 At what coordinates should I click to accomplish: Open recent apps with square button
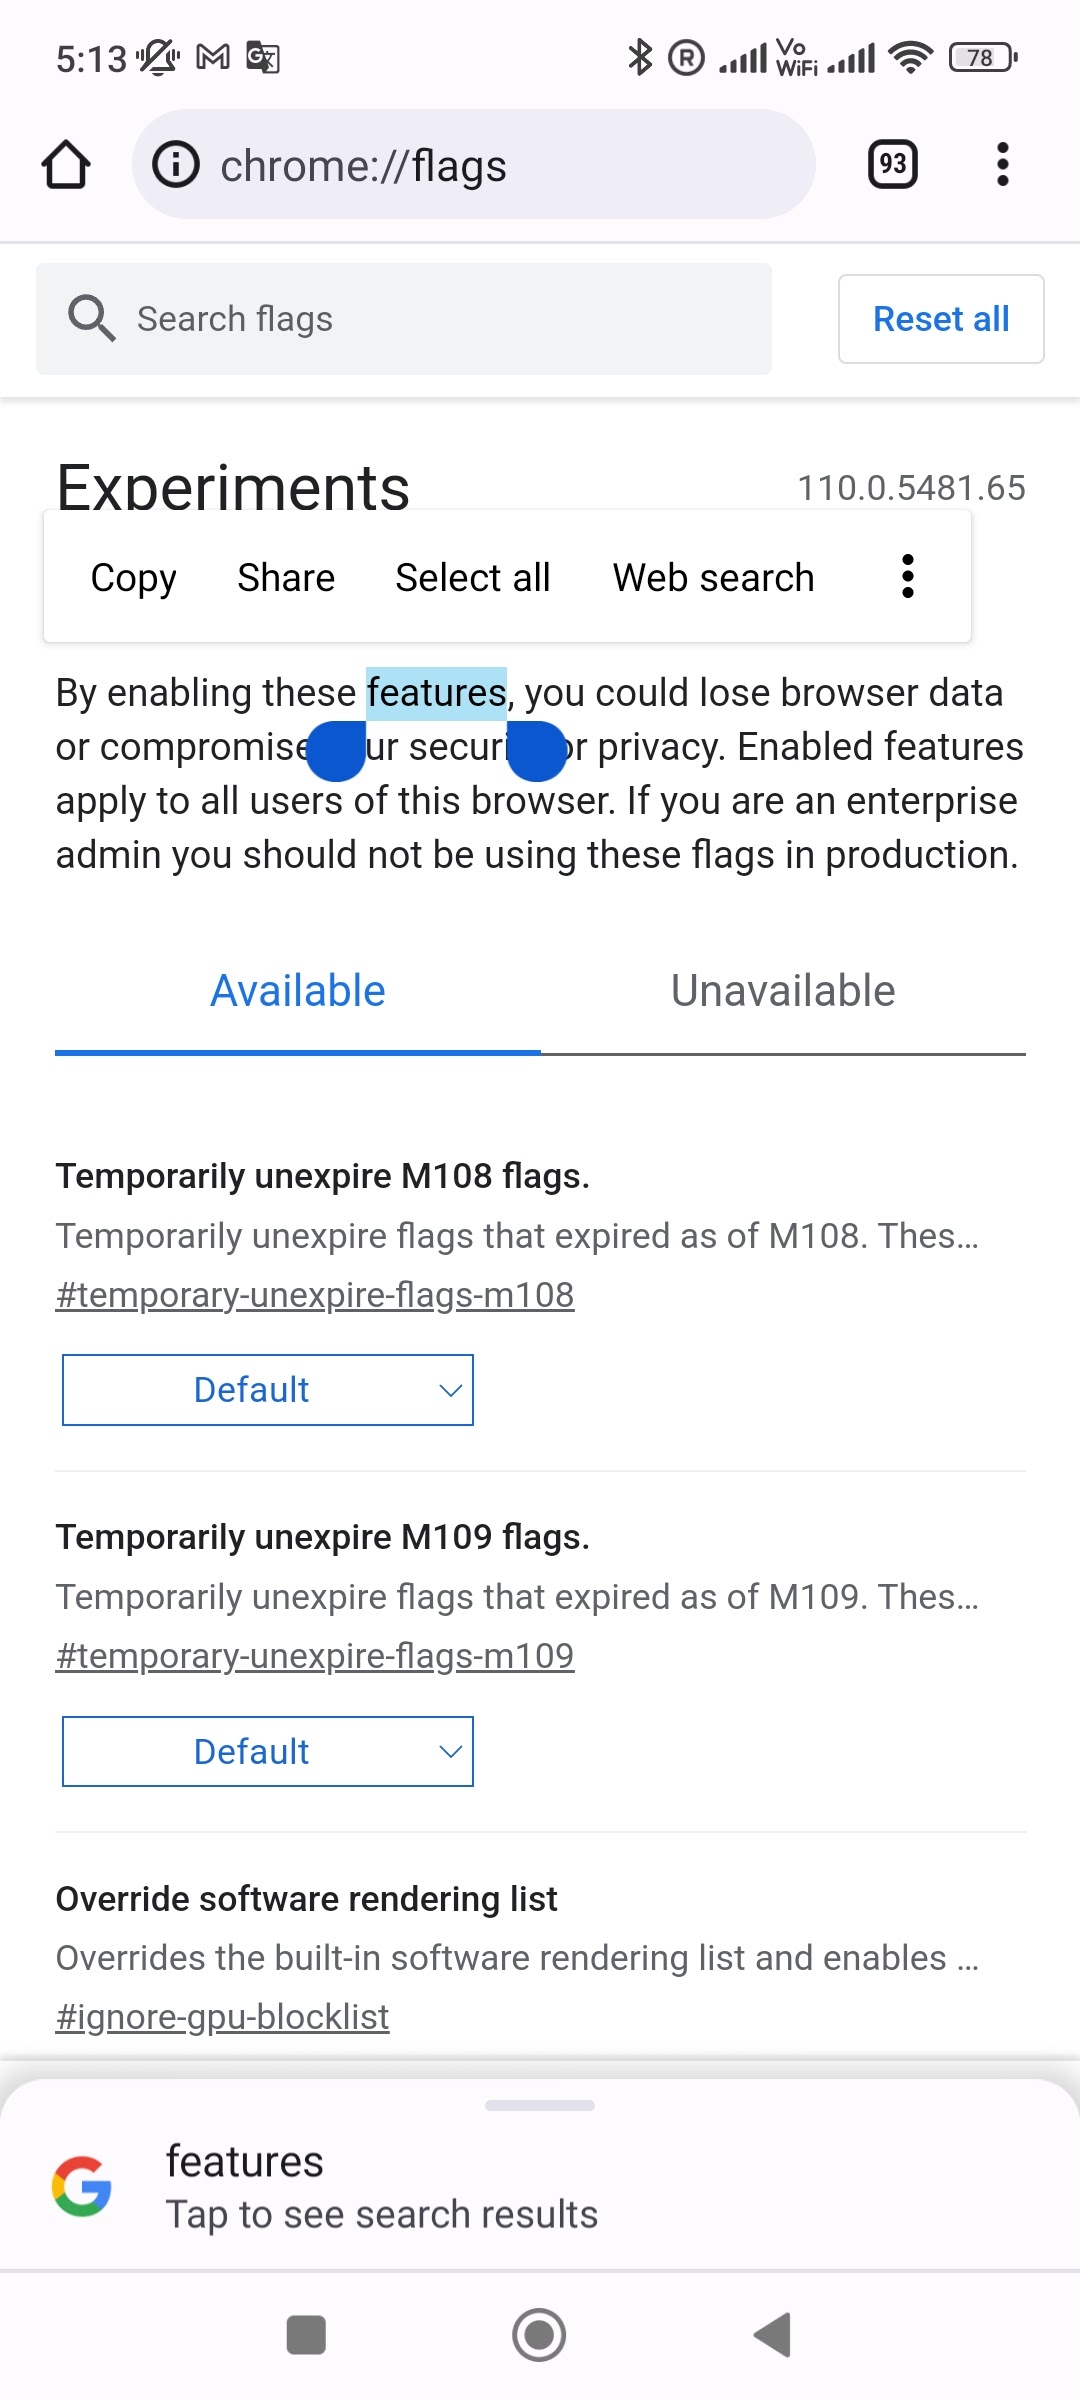[306, 2335]
